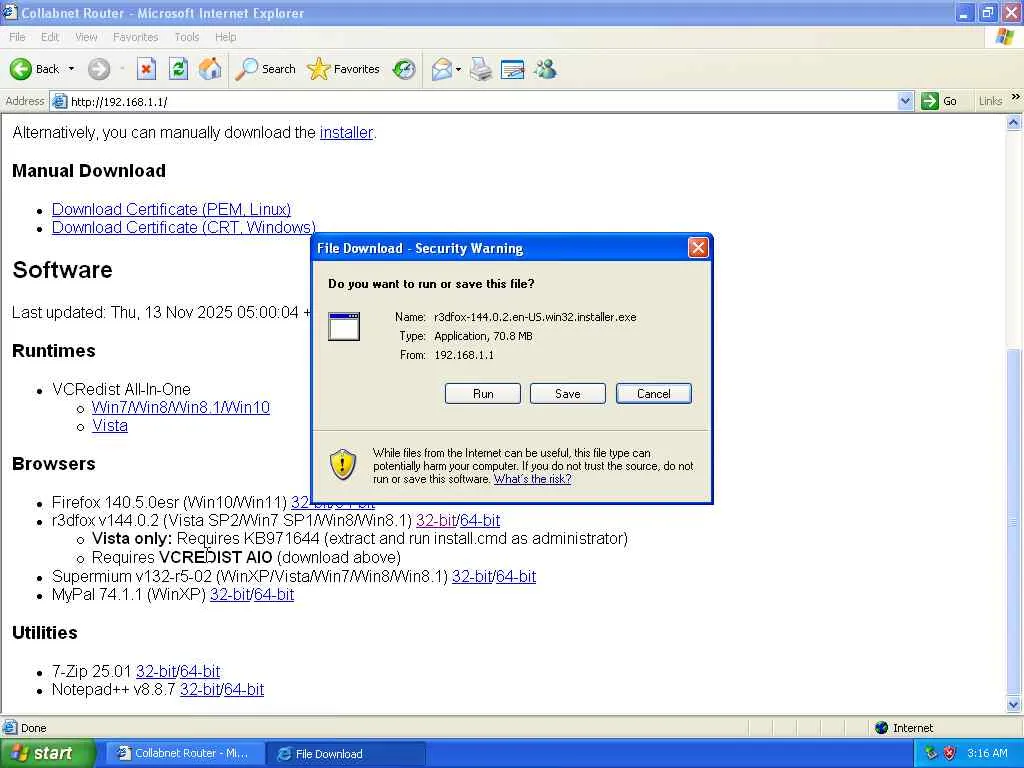
Task: Open the Windows start button
Action: [46, 754]
